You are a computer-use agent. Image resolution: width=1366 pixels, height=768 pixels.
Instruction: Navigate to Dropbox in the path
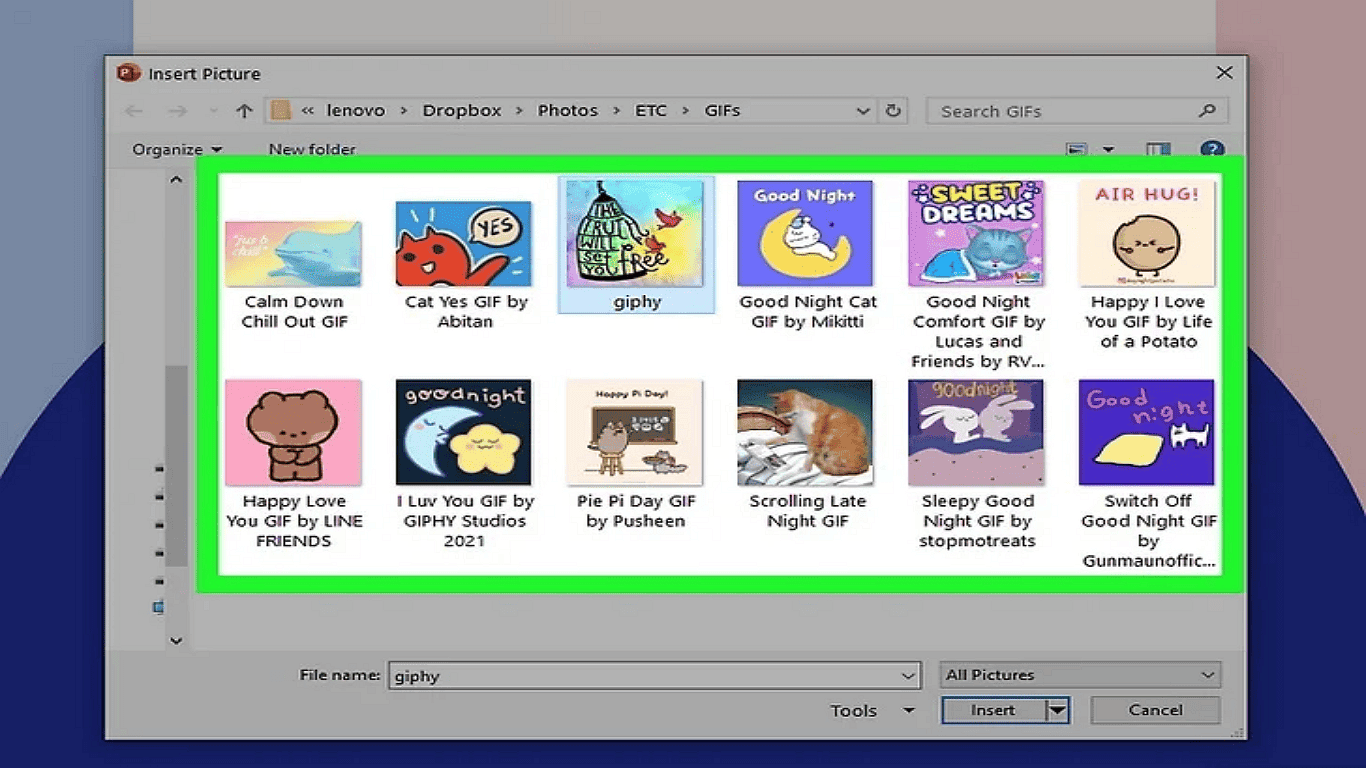[462, 111]
